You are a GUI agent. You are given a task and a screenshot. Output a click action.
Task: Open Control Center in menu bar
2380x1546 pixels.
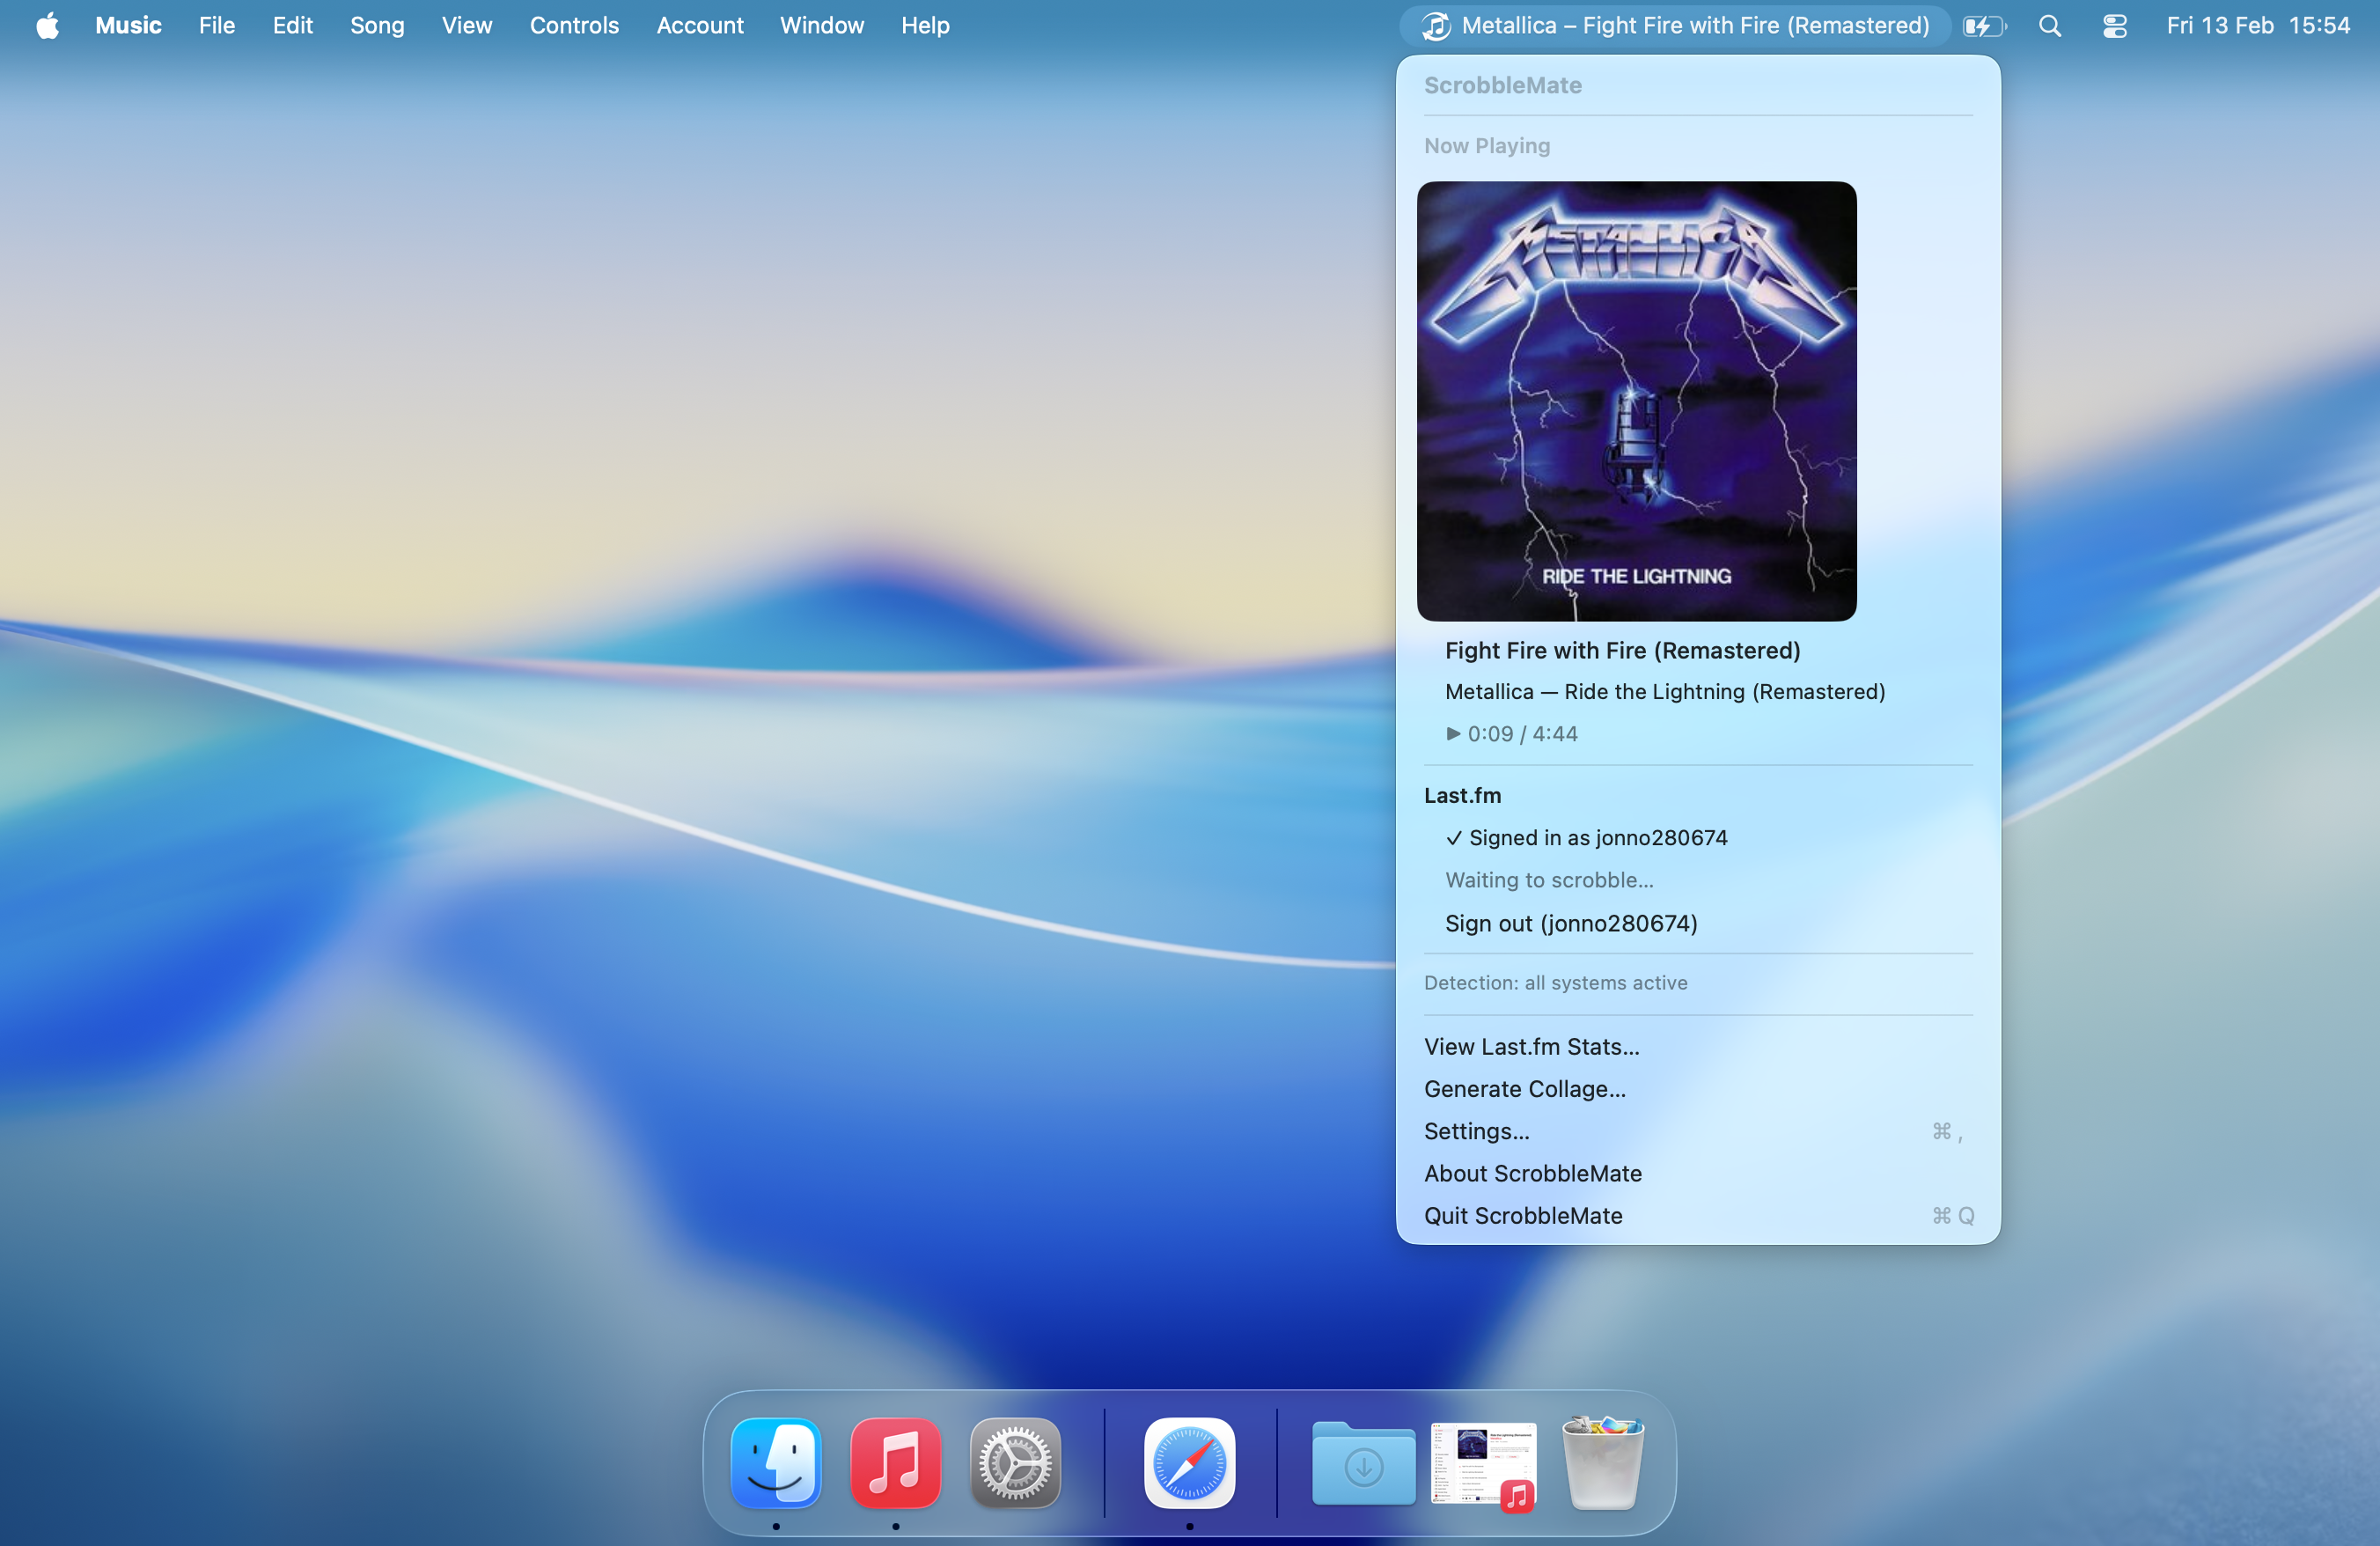coord(2114,26)
